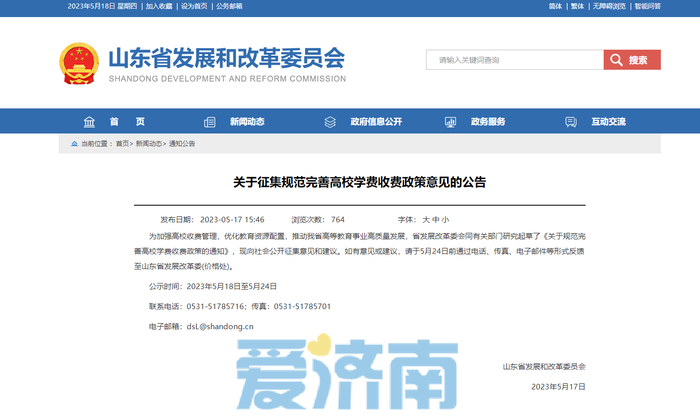
Task: Open 公务邮箱 link in top bar
Action: (229, 6)
